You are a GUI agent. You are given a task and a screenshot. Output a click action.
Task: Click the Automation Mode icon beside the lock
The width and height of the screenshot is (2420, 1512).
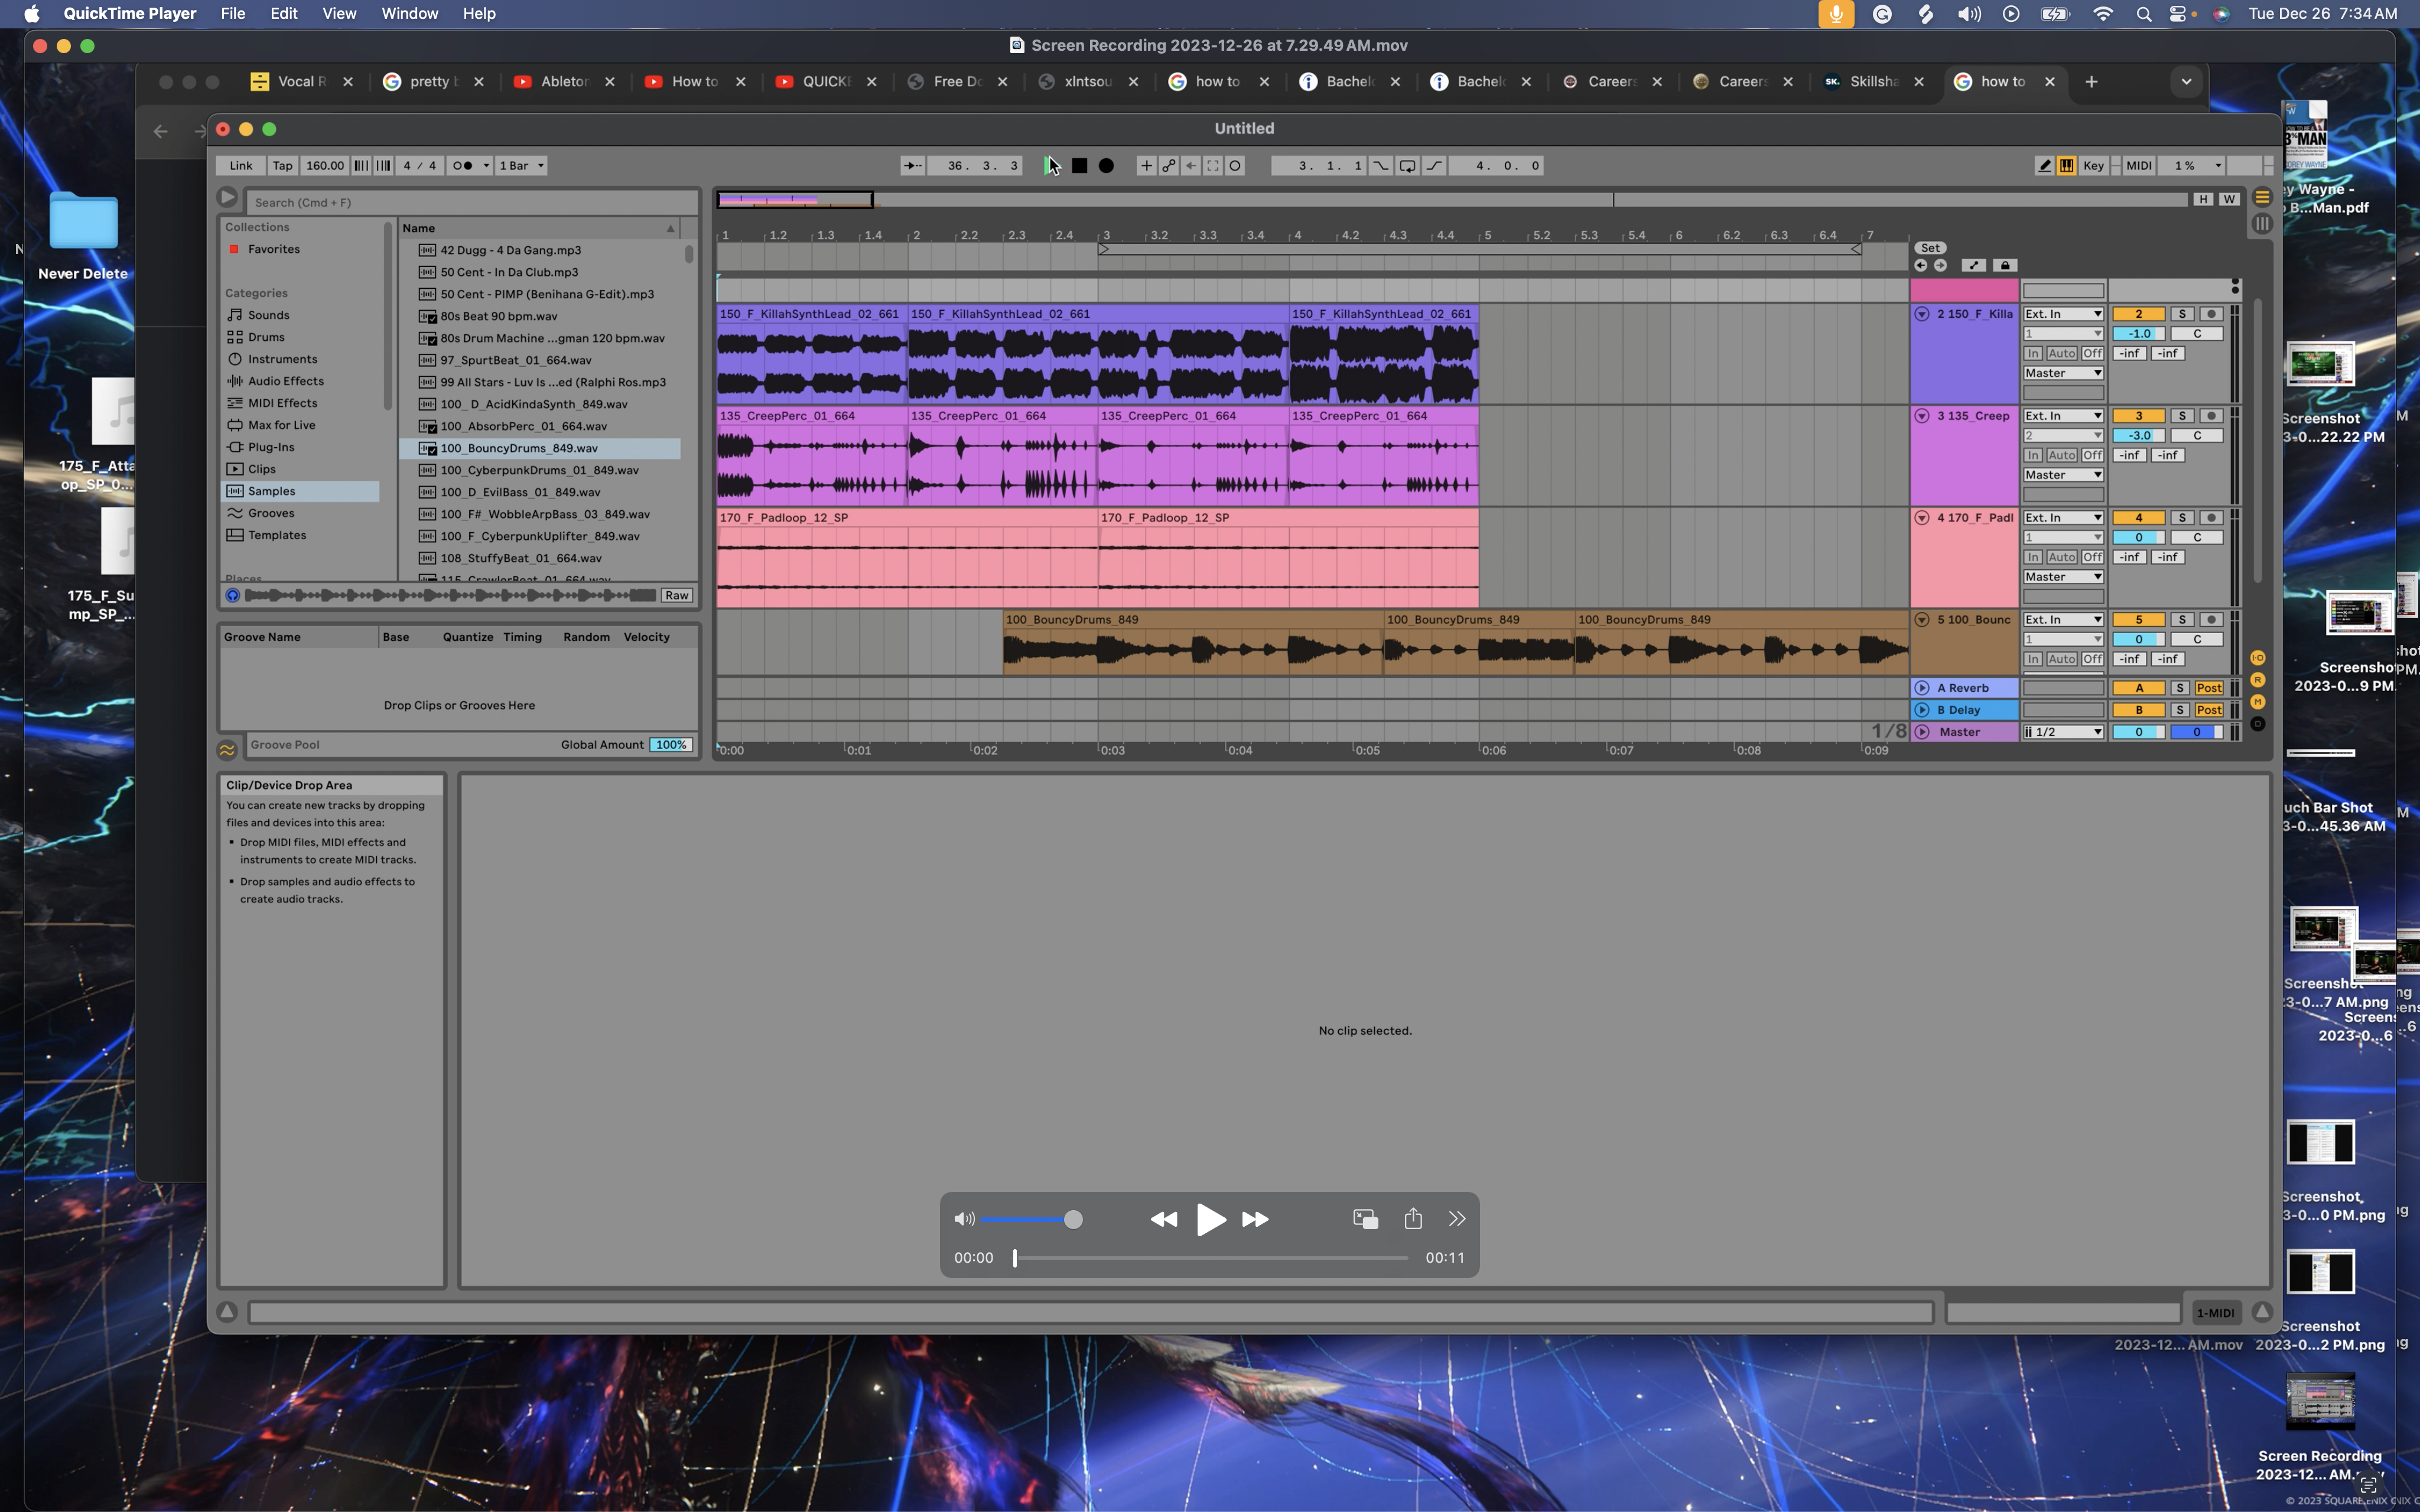point(1973,266)
